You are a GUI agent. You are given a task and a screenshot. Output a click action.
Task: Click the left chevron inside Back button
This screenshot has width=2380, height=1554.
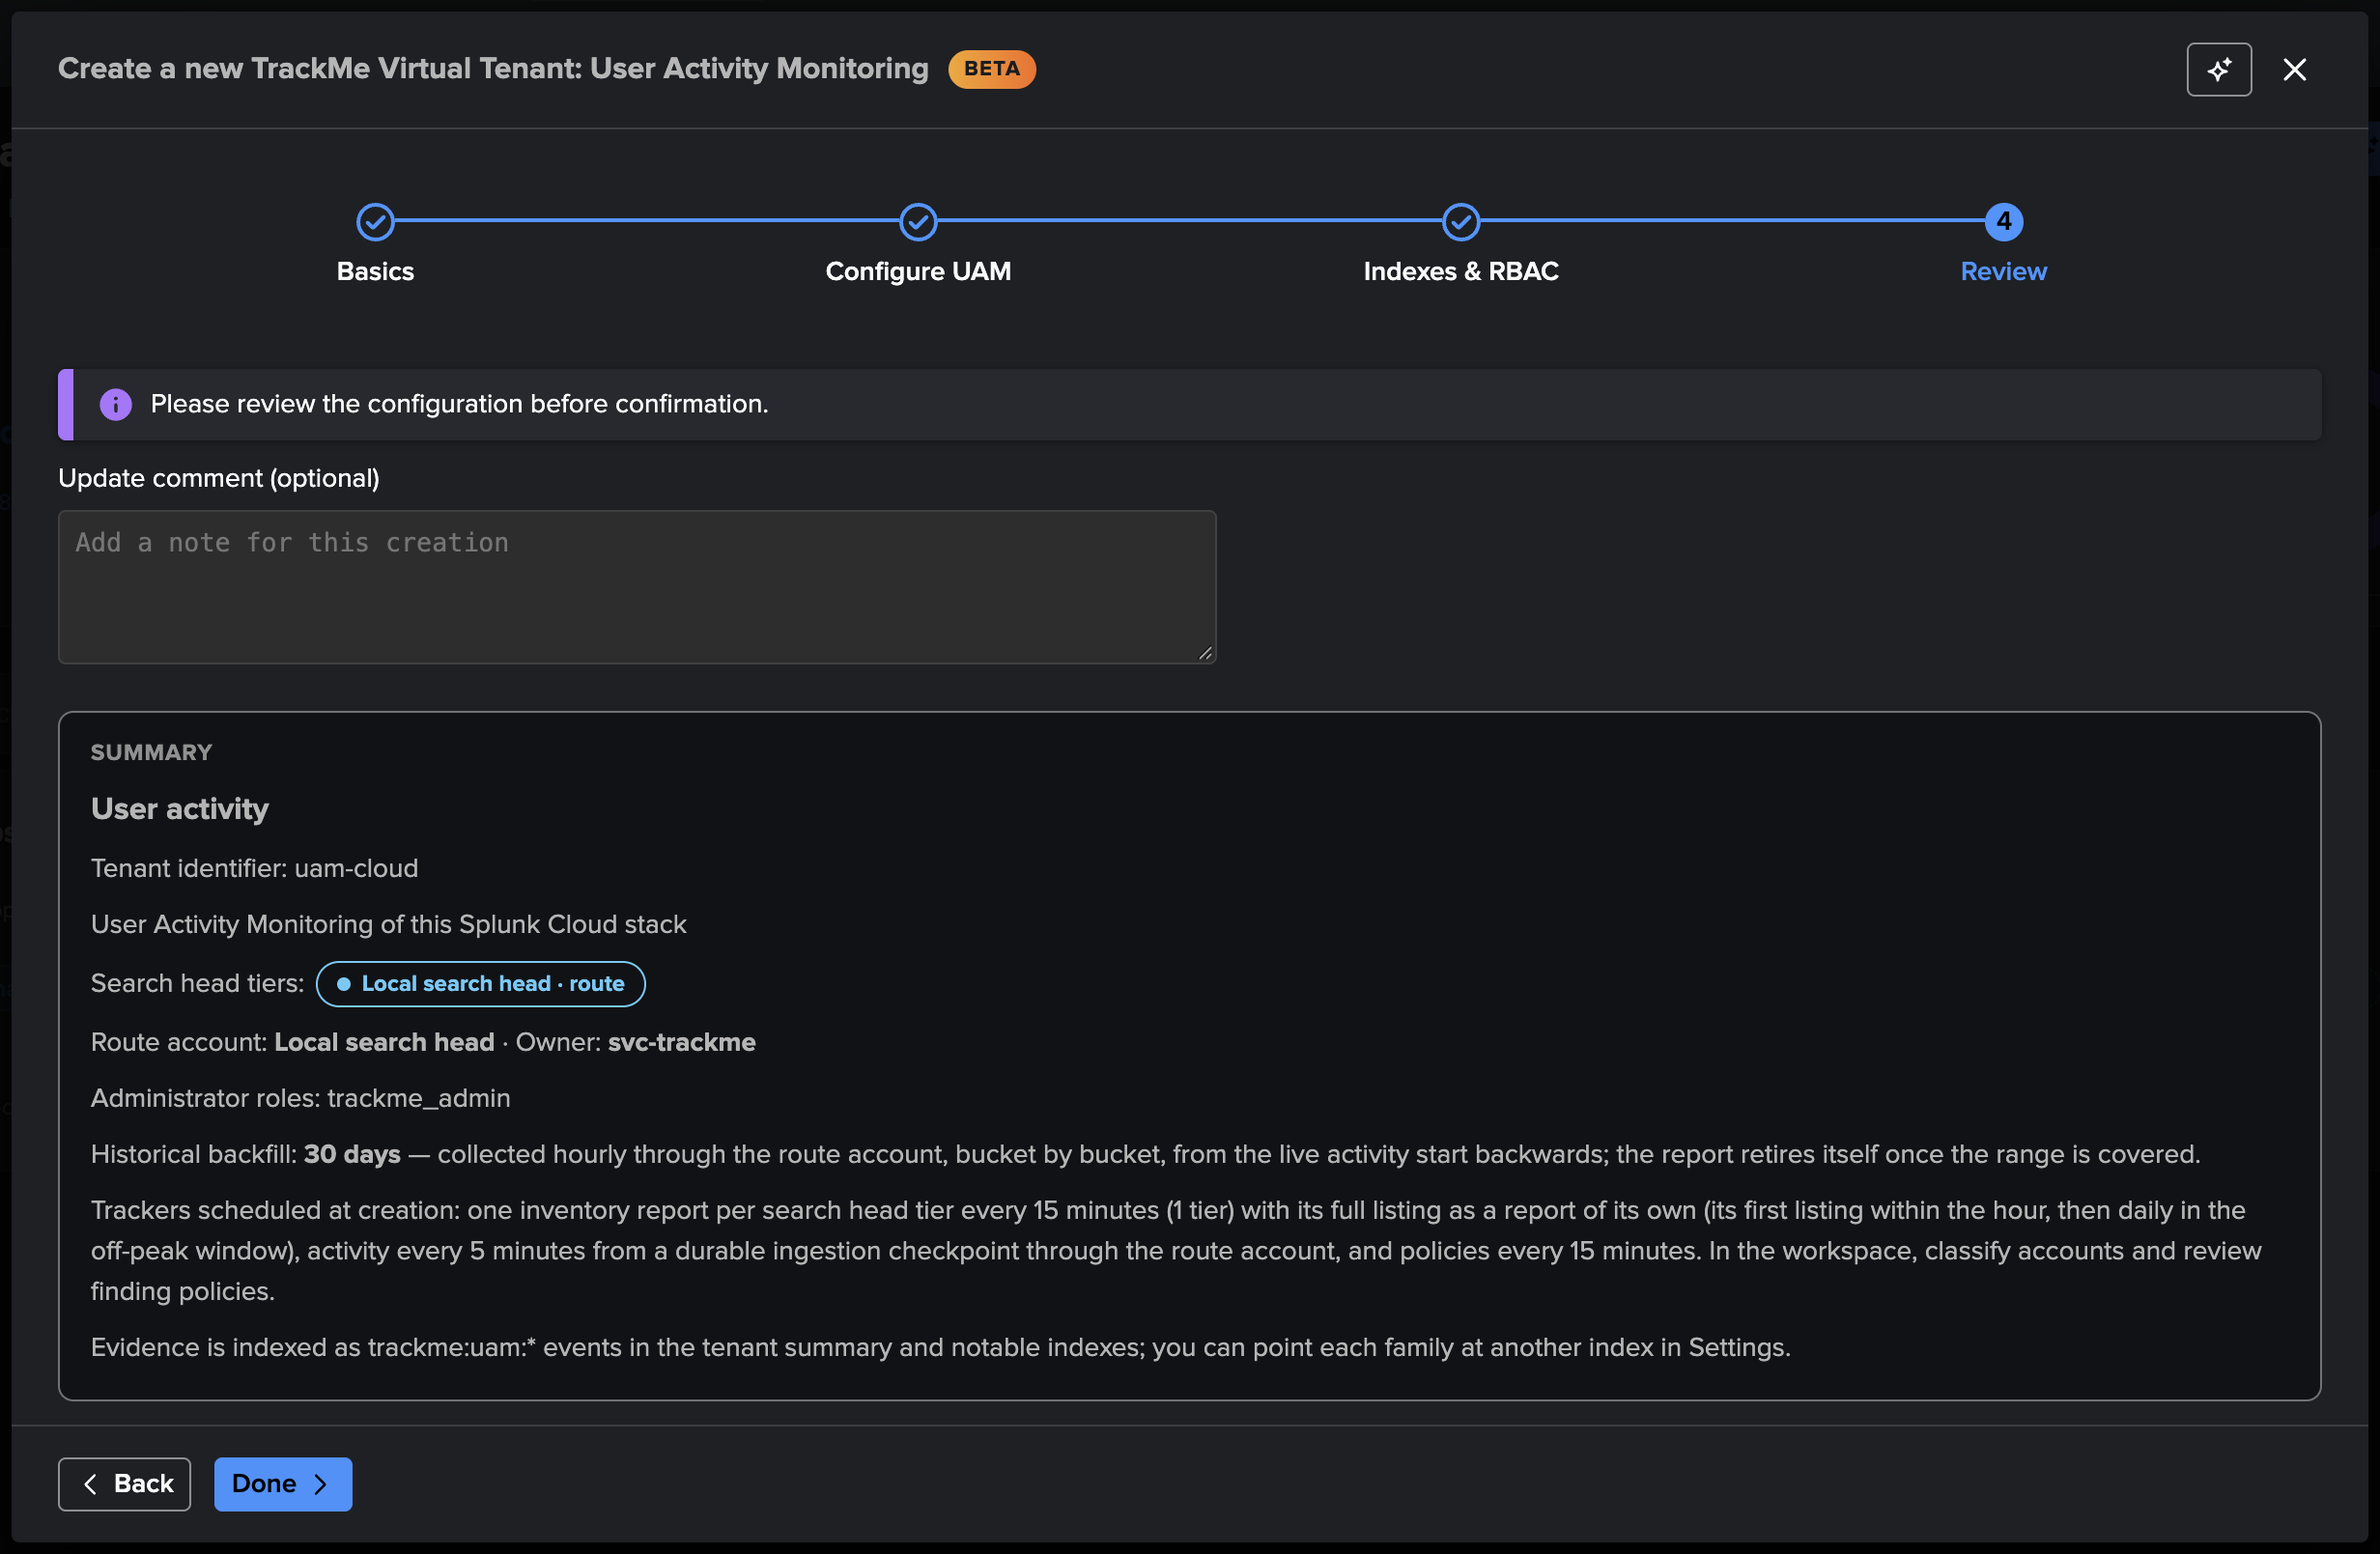pyautogui.click(x=90, y=1483)
